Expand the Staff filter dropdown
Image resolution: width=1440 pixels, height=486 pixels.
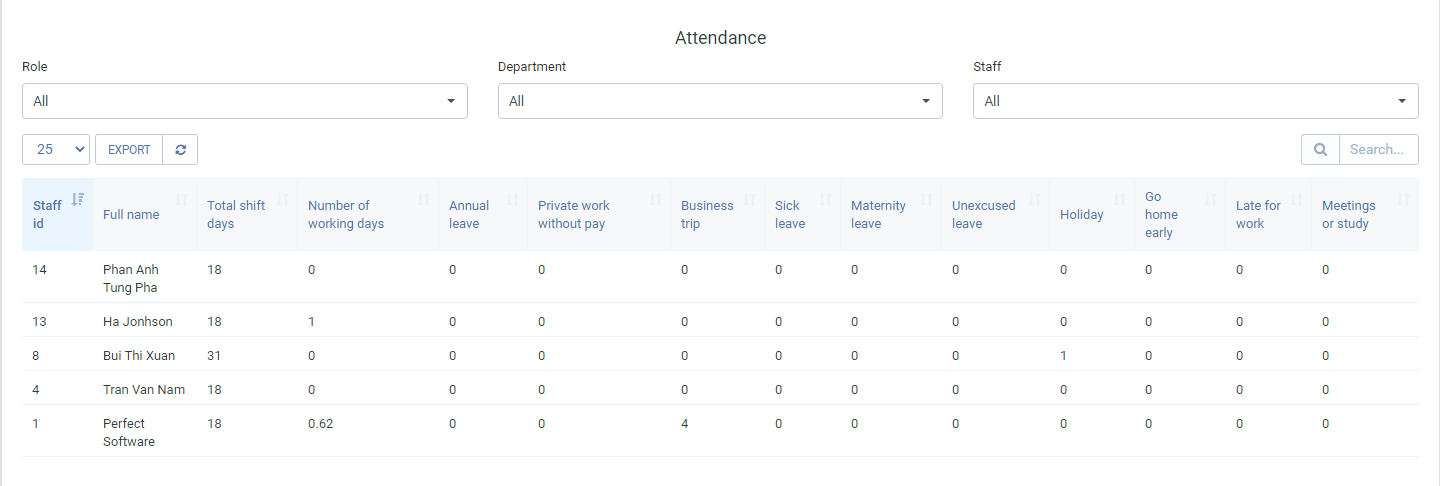[1195, 101]
